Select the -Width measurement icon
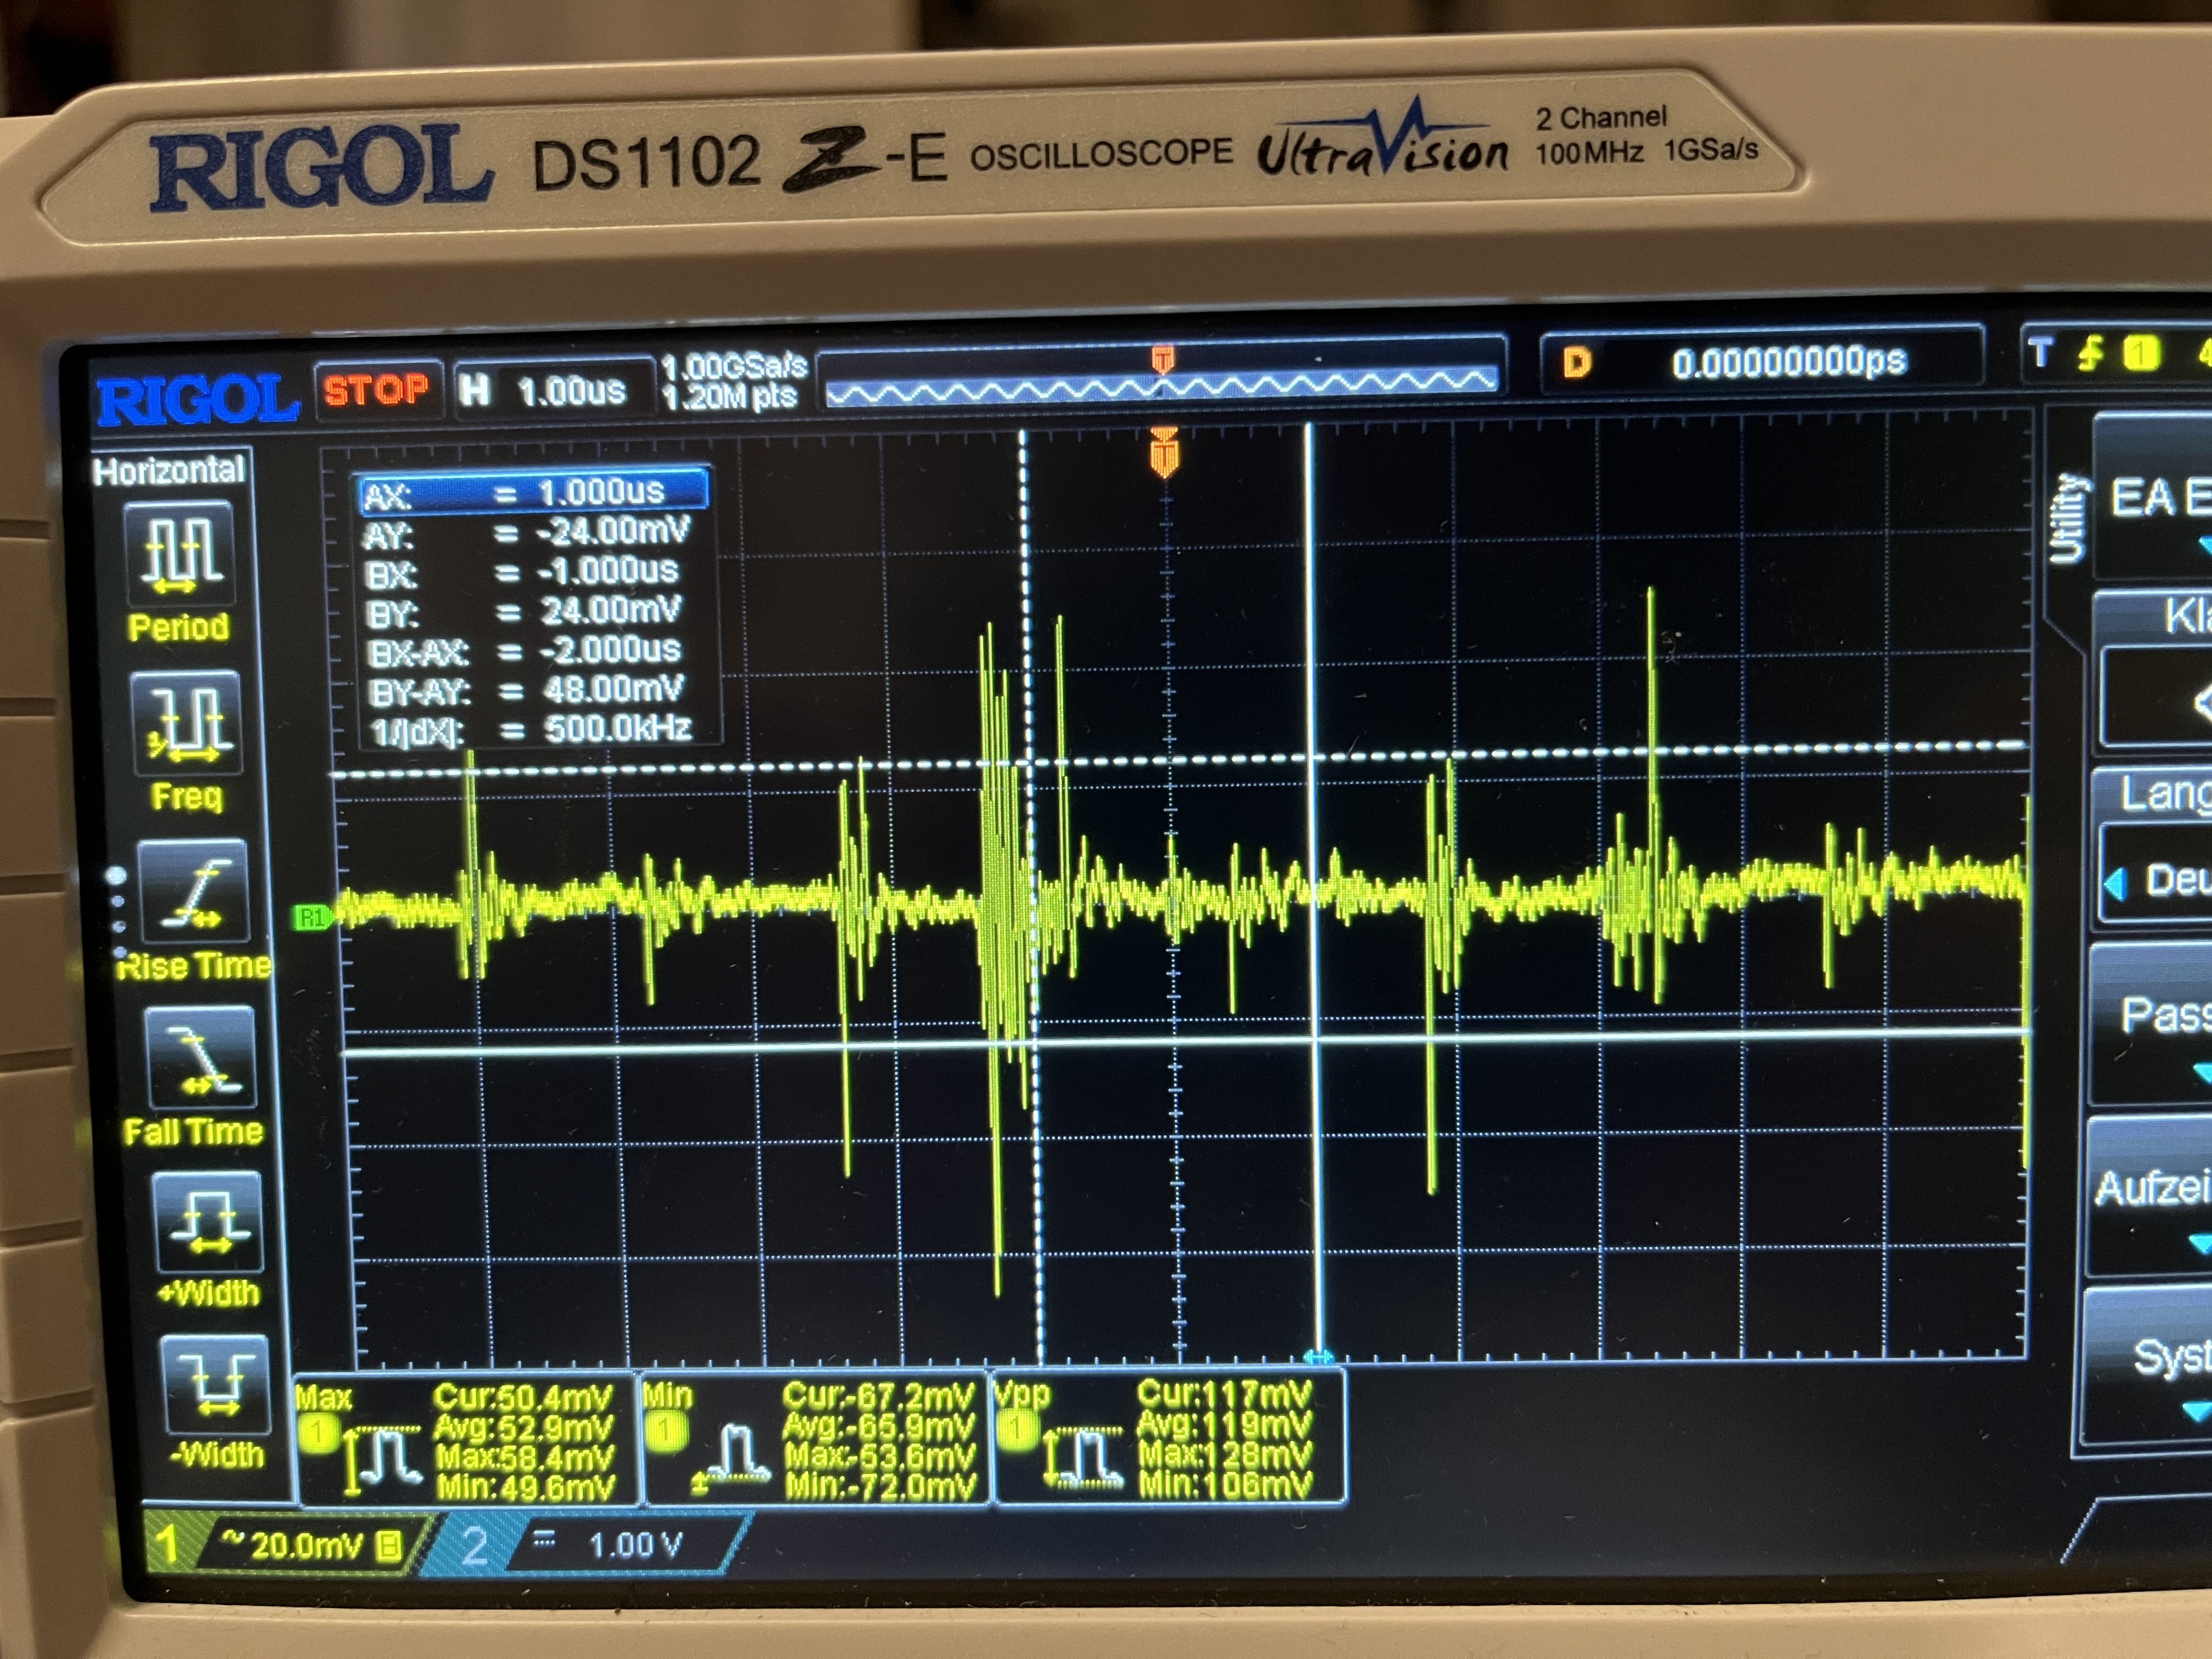The height and width of the screenshot is (1659, 2212). (215, 1385)
